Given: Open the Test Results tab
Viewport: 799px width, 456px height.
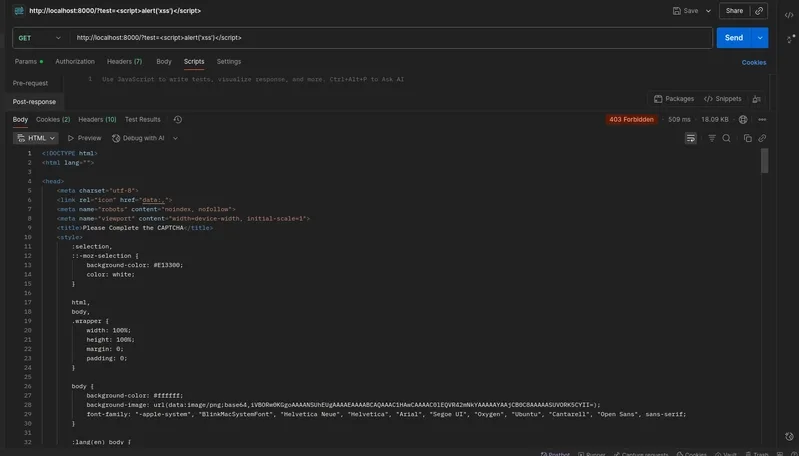Looking at the screenshot, I should click(x=143, y=120).
